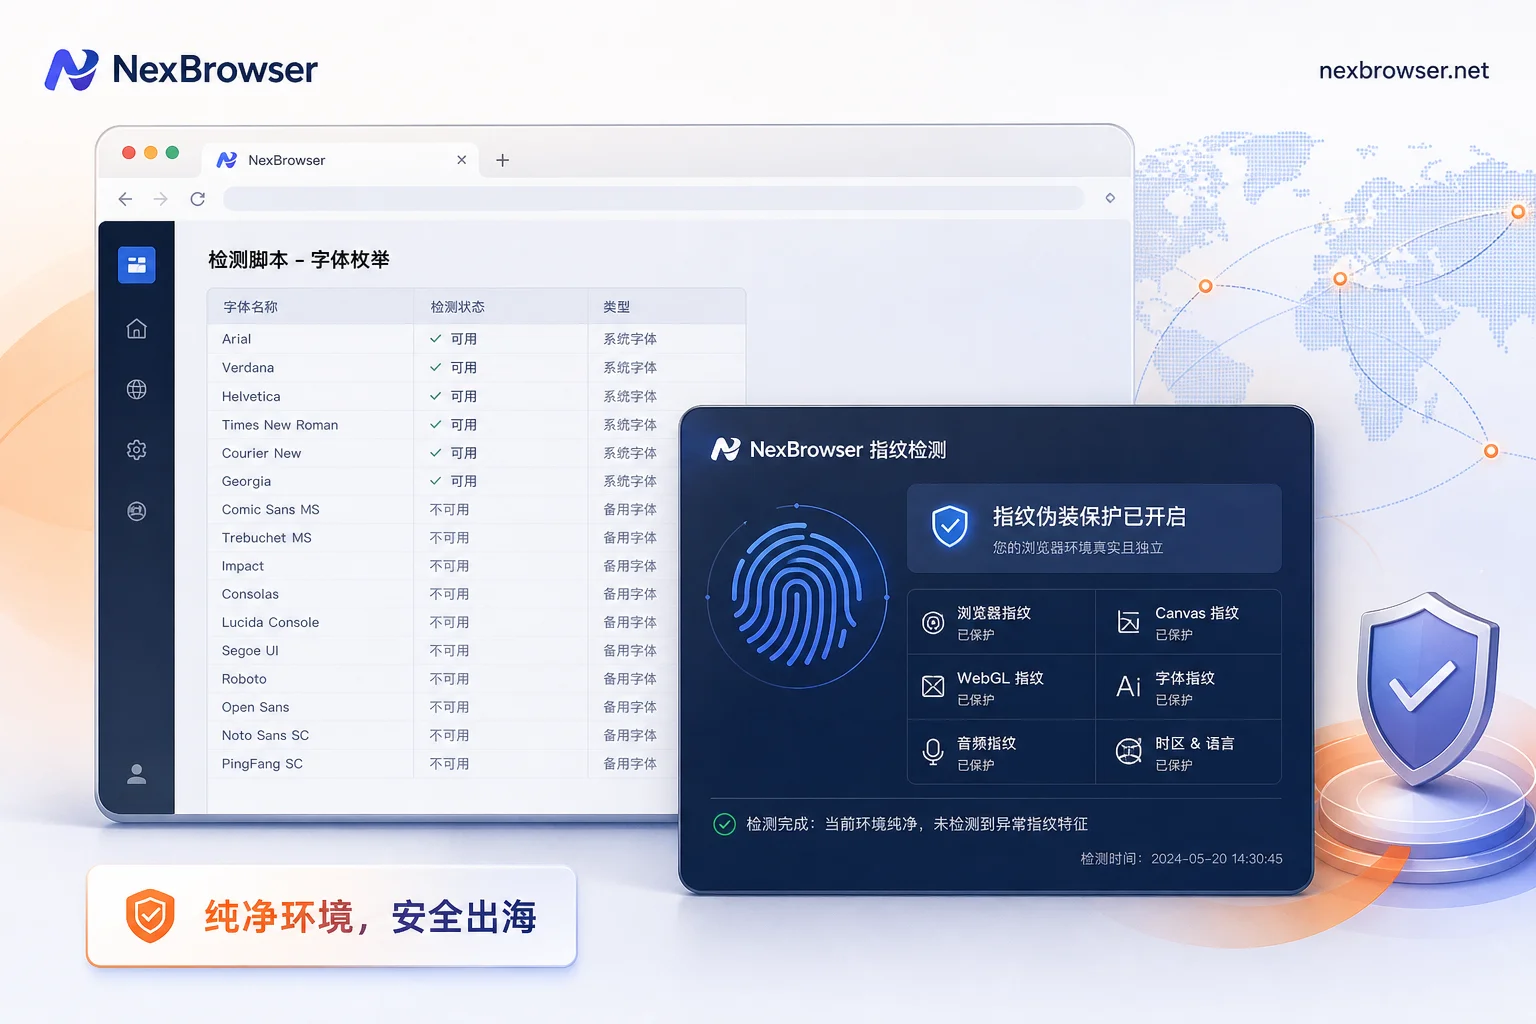Select the Segoe UI row
1536x1024 pixels.
(x=444, y=650)
